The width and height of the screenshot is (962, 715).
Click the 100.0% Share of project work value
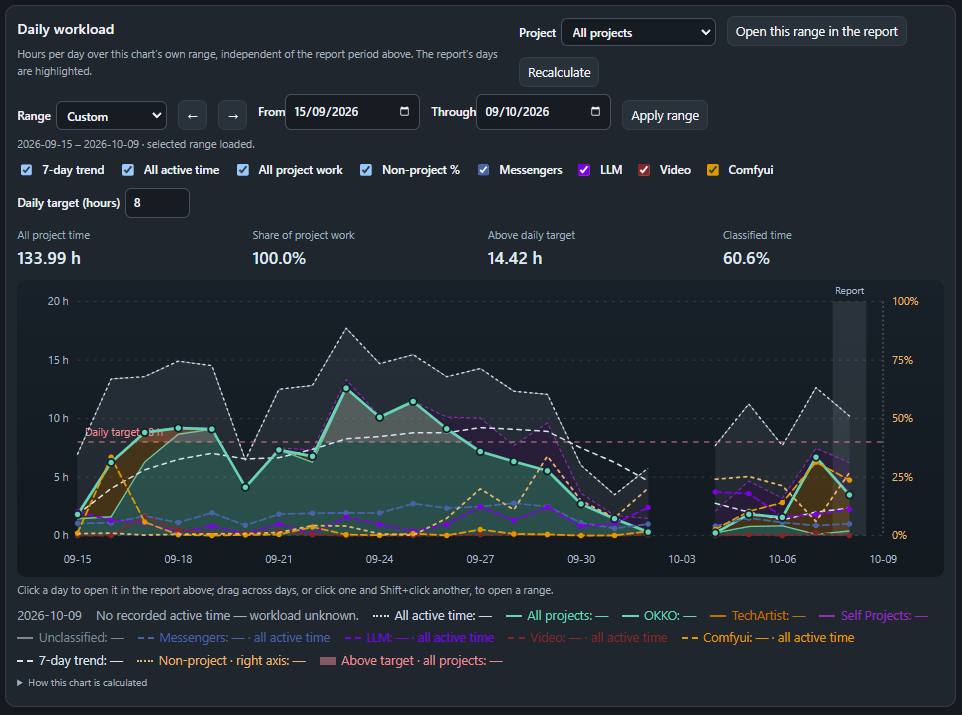279,258
